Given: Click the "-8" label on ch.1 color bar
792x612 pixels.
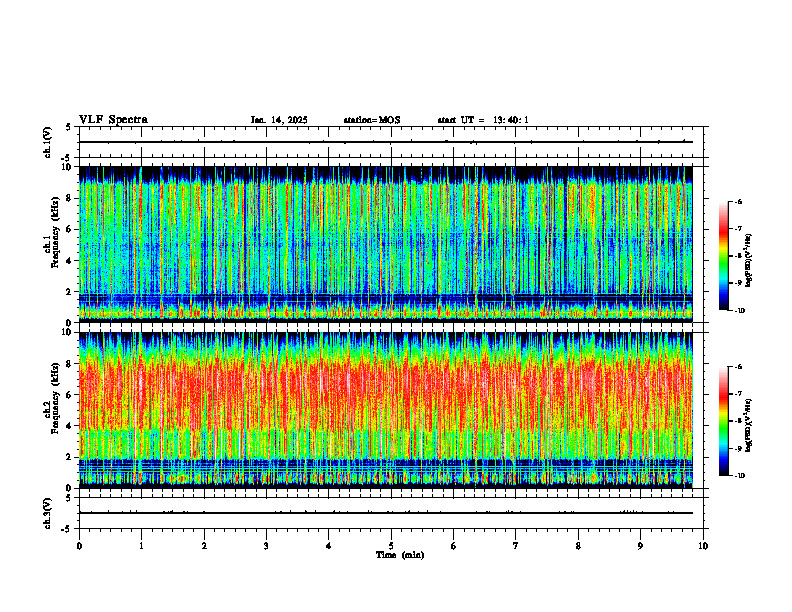Looking at the screenshot, I should click(738, 256).
